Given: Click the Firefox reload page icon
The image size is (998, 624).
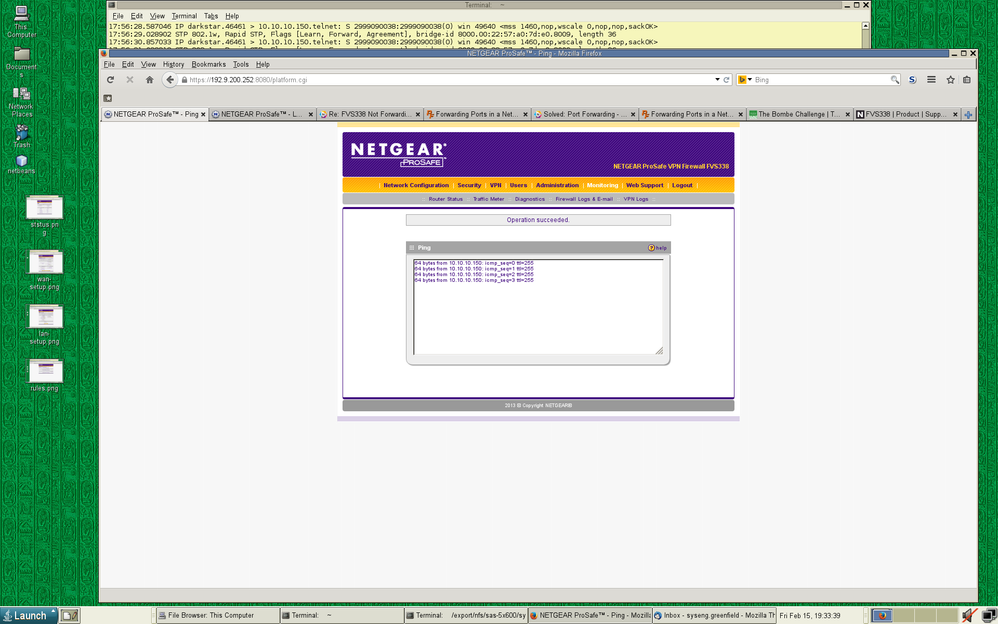Looking at the screenshot, I should (111, 79).
